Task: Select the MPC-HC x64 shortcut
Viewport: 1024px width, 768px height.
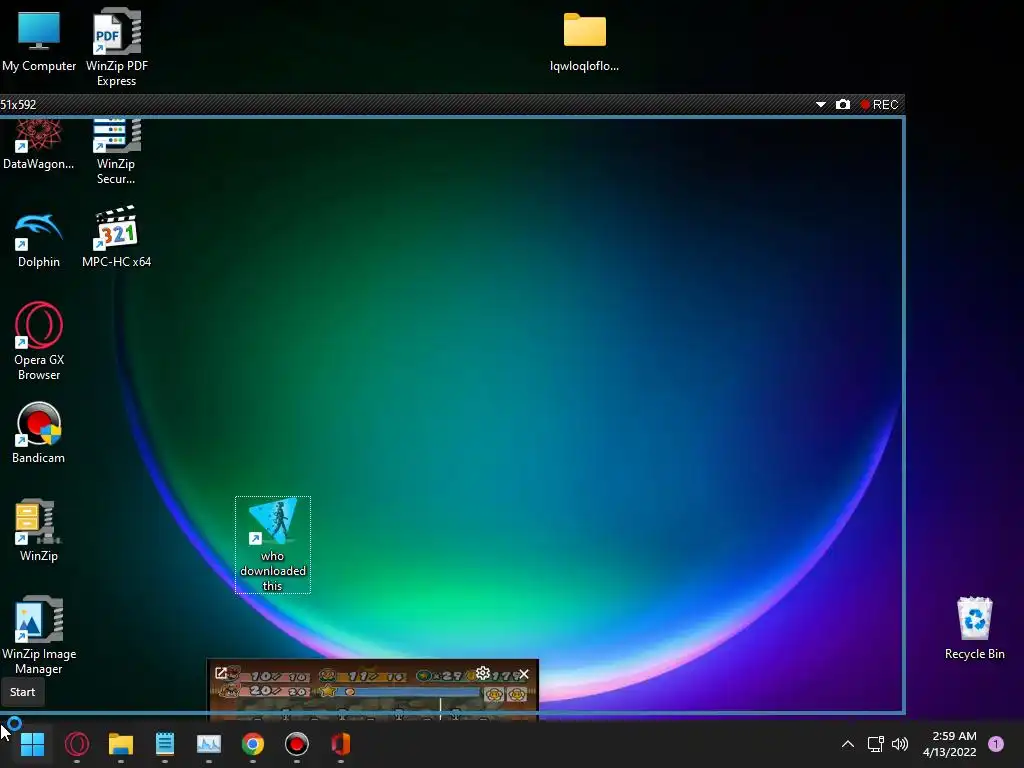Action: click(x=116, y=236)
